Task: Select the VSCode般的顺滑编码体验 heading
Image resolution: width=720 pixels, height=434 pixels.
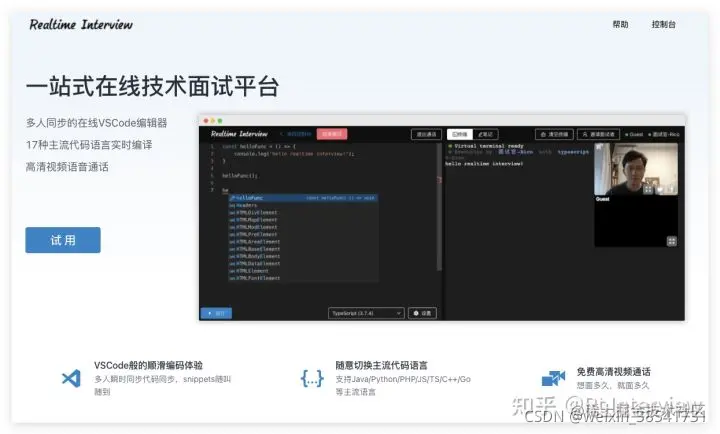Action: coord(148,366)
